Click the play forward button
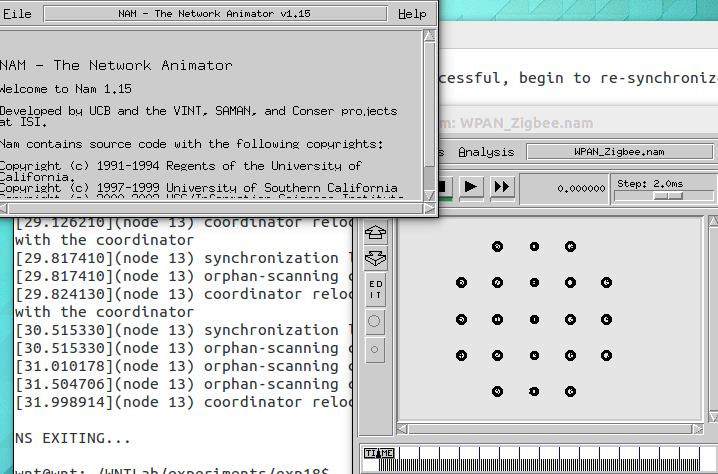Screen dimensions: 718x474 pyautogui.click(x=471, y=187)
